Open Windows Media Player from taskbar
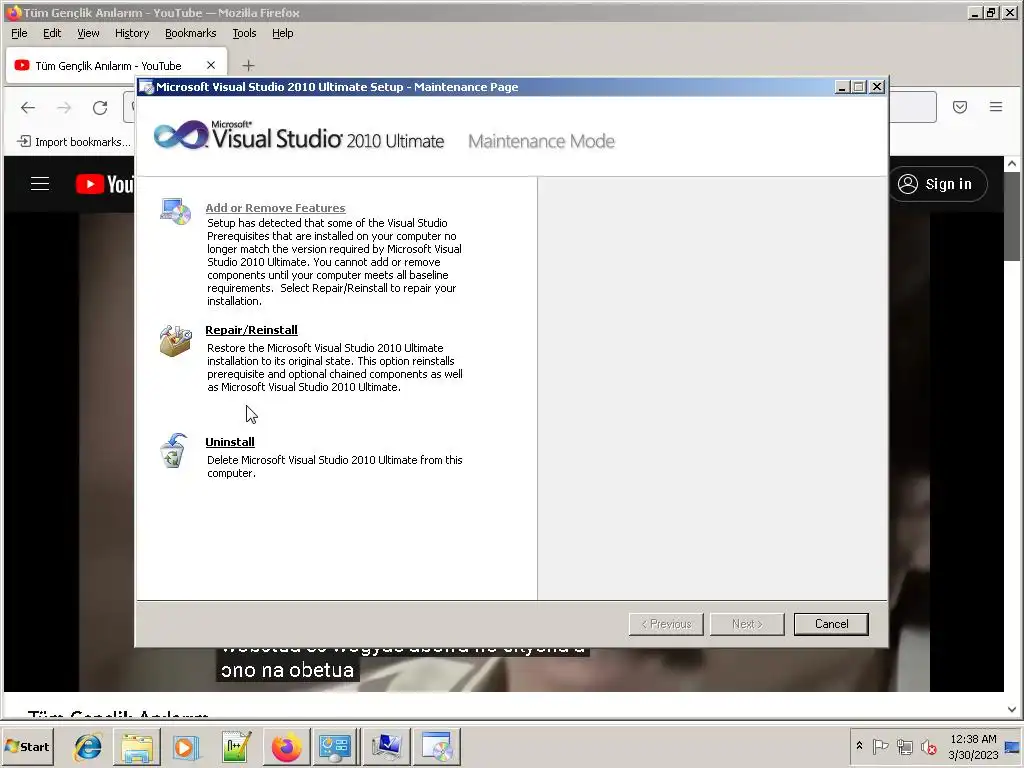Image resolution: width=1024 pixels, height=768 pixels. 185,746
